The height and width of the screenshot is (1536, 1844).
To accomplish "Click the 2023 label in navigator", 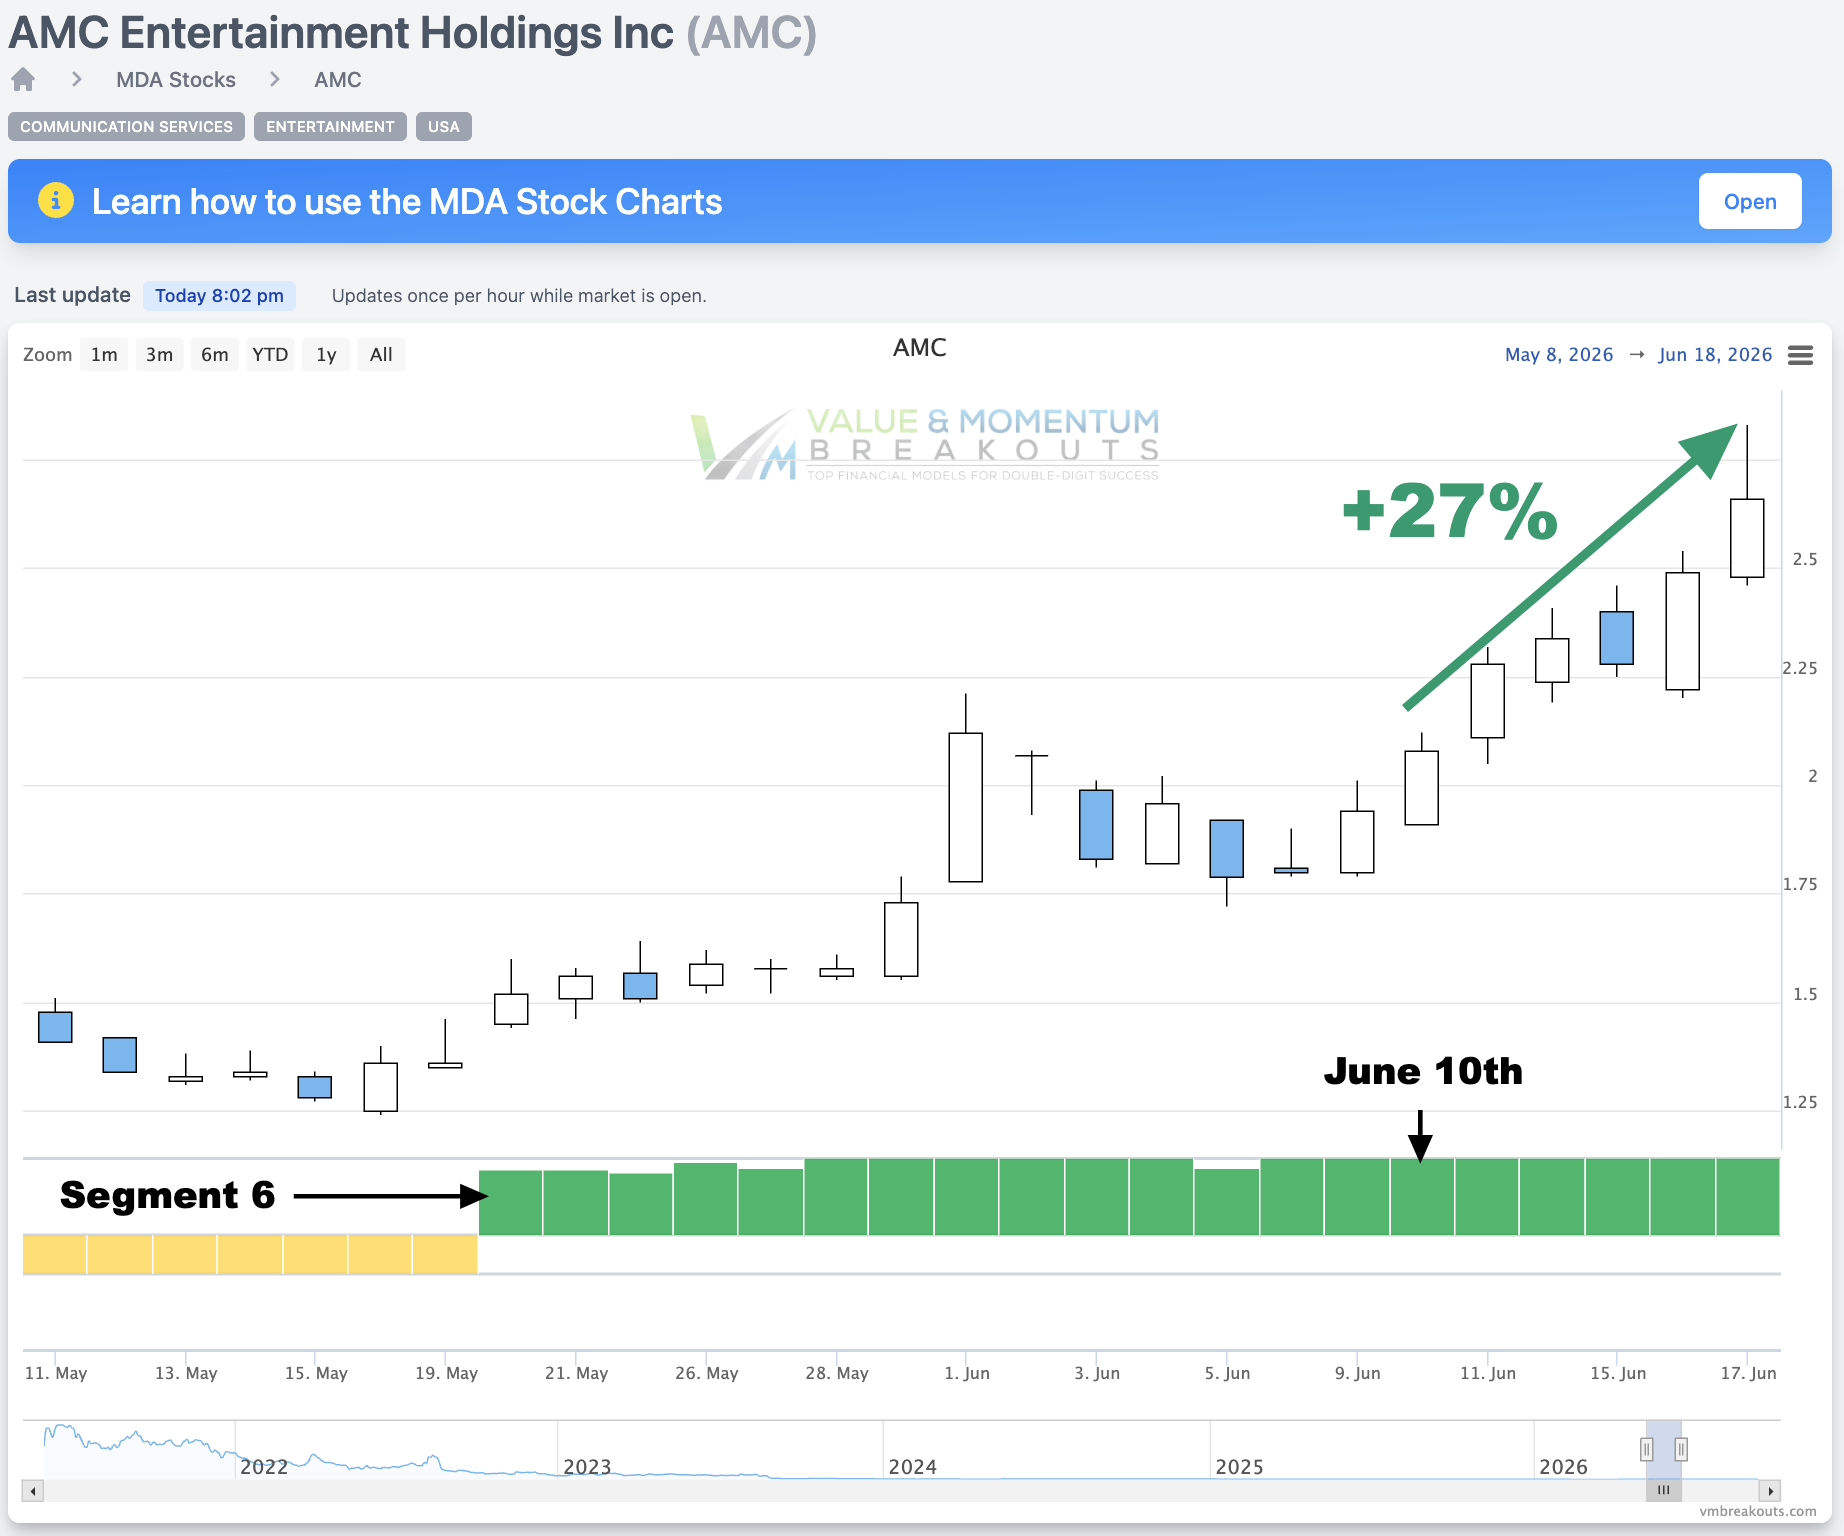I will 587,1467.
